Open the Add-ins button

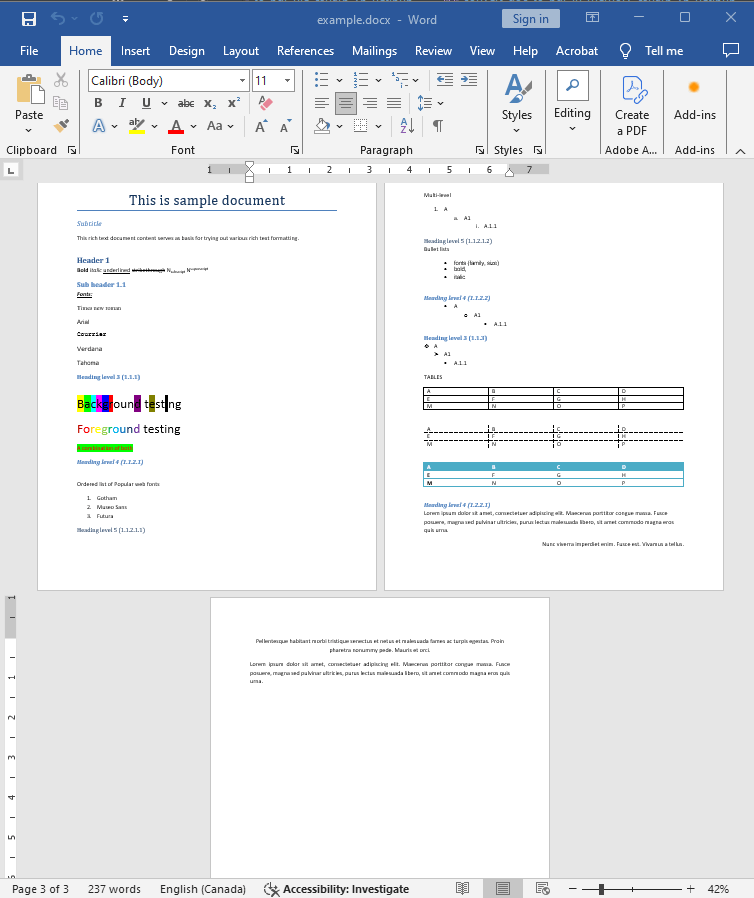694,99
